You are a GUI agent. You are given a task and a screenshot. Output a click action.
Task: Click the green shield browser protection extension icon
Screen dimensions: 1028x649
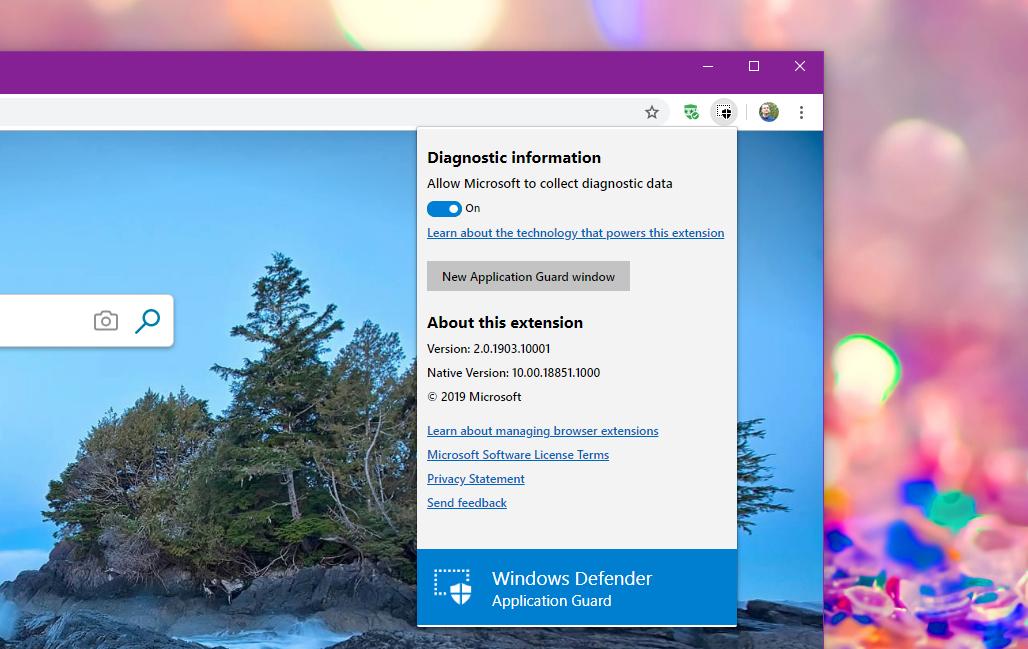(x=690, y=112)
